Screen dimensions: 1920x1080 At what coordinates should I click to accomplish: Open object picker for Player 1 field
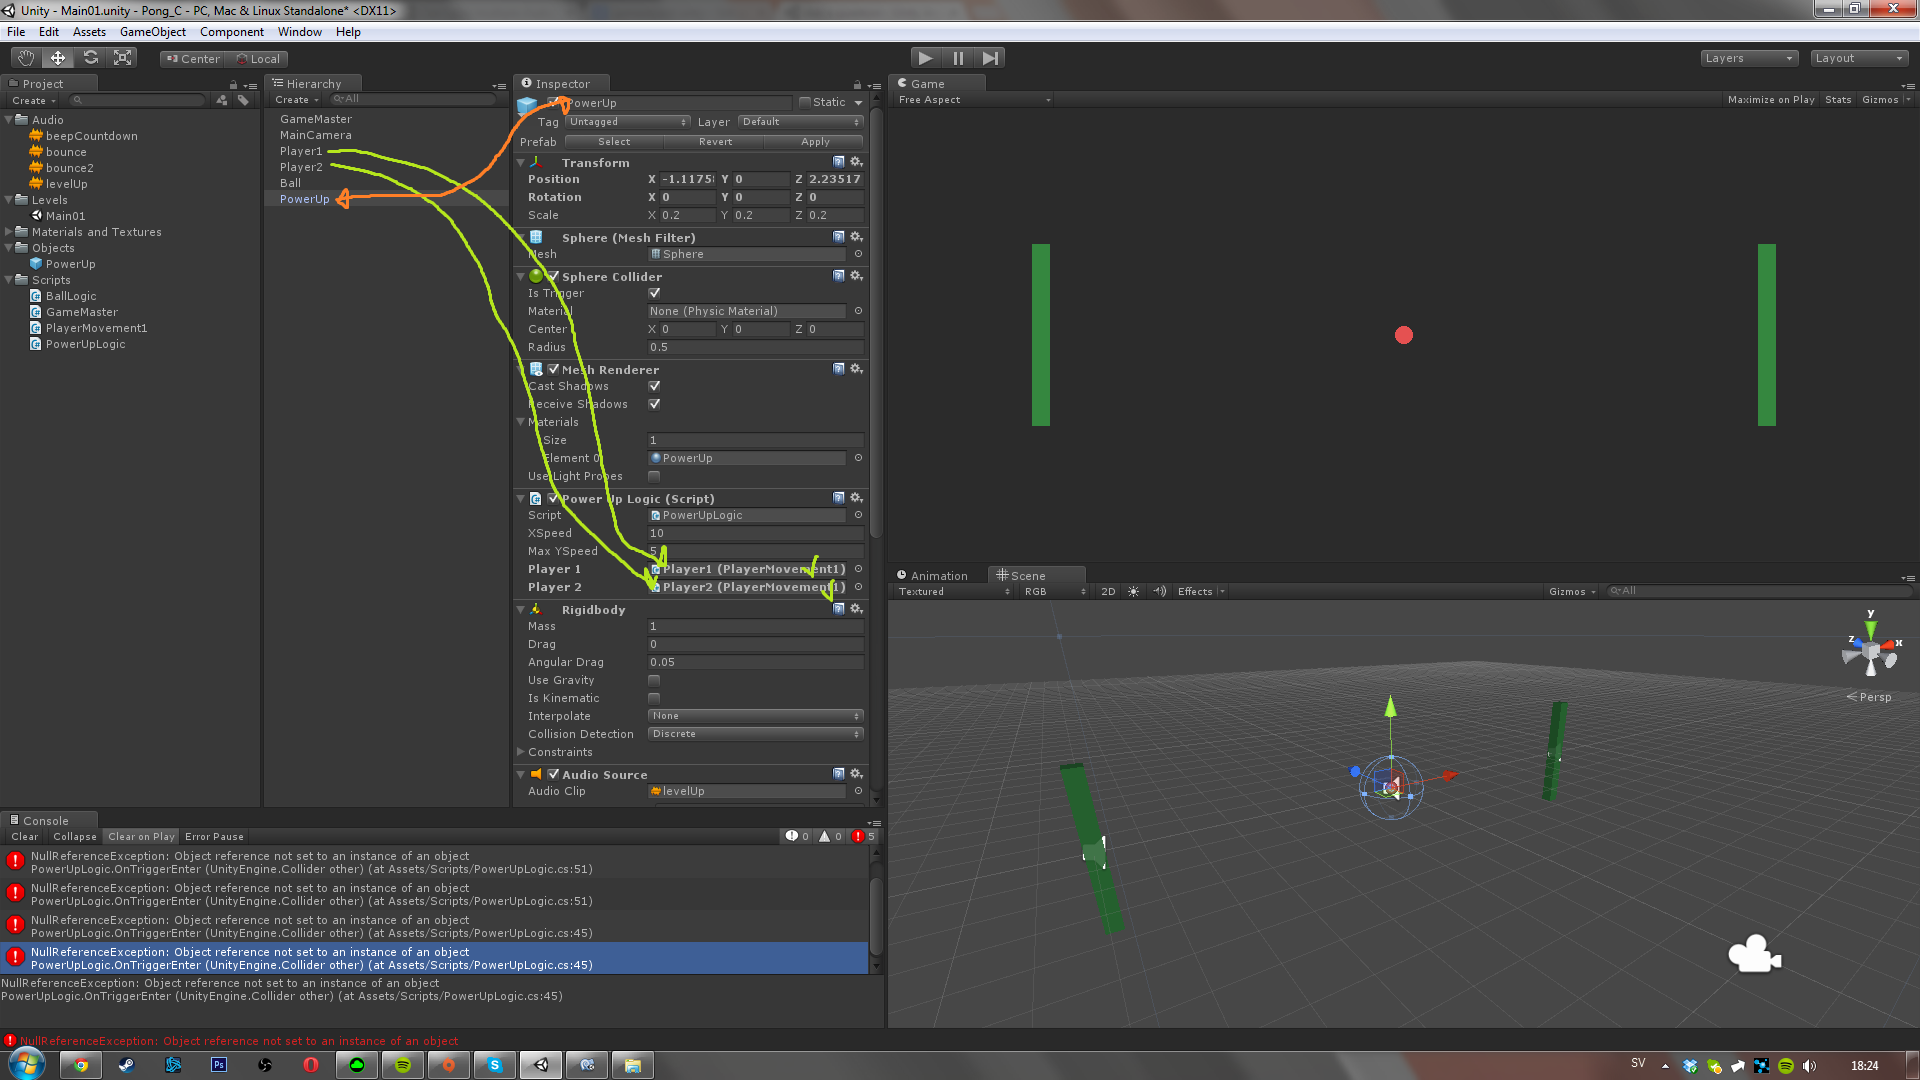coord(858,569)
